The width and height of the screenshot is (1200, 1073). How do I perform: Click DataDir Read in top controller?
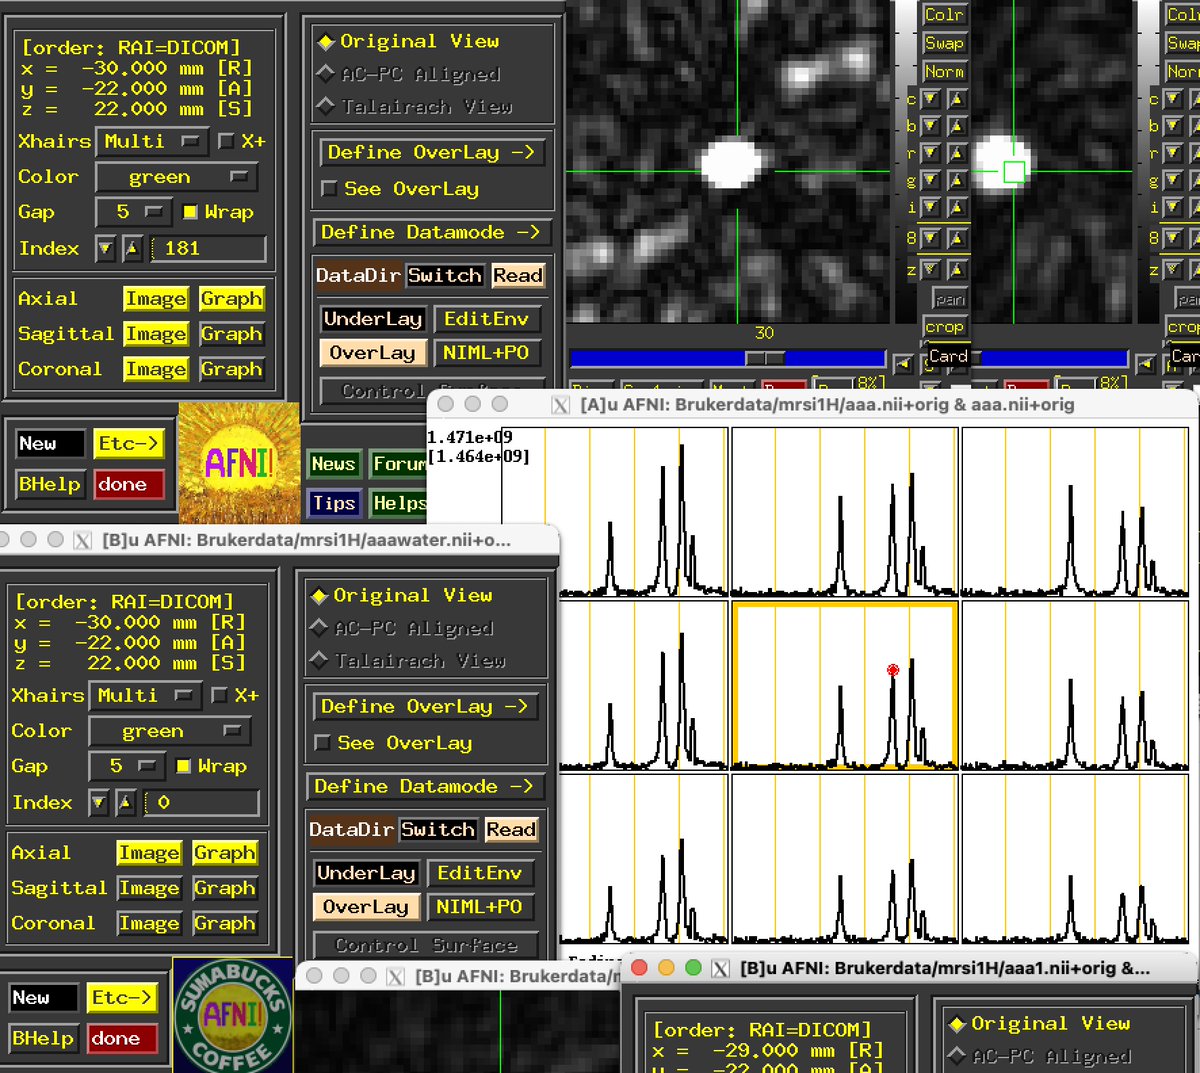coord(517,275)
